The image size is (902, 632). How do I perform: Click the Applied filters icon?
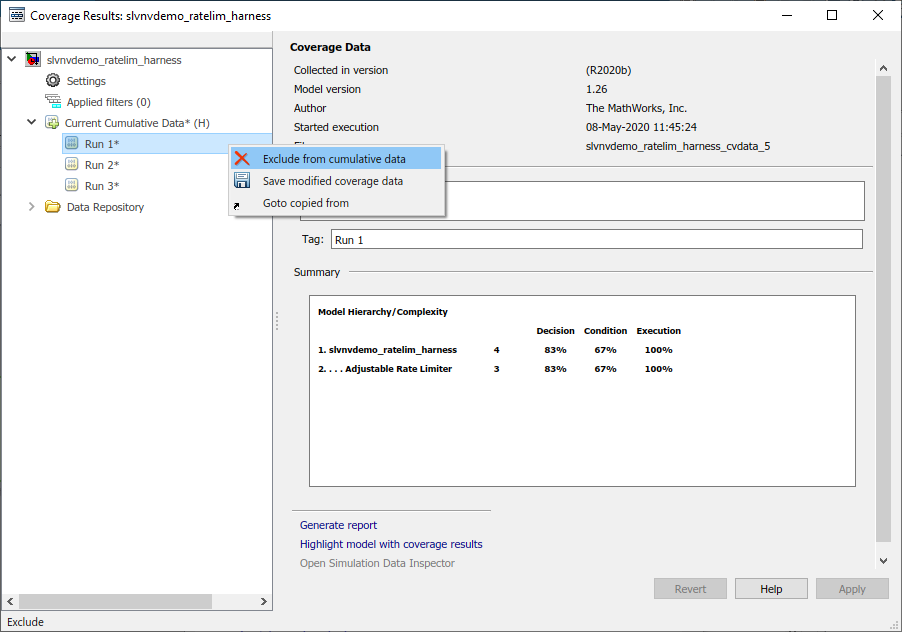point(53,102)
